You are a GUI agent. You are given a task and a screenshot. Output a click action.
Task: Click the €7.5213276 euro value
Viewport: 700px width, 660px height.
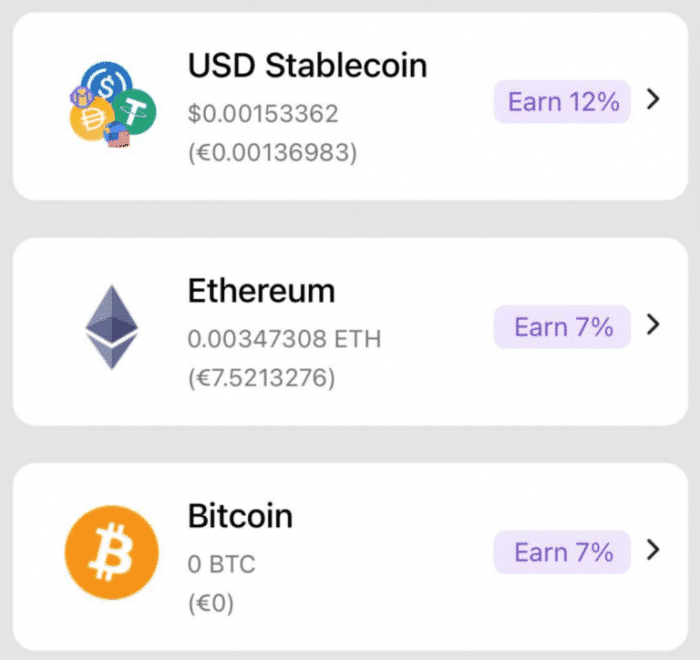point(262,378)
